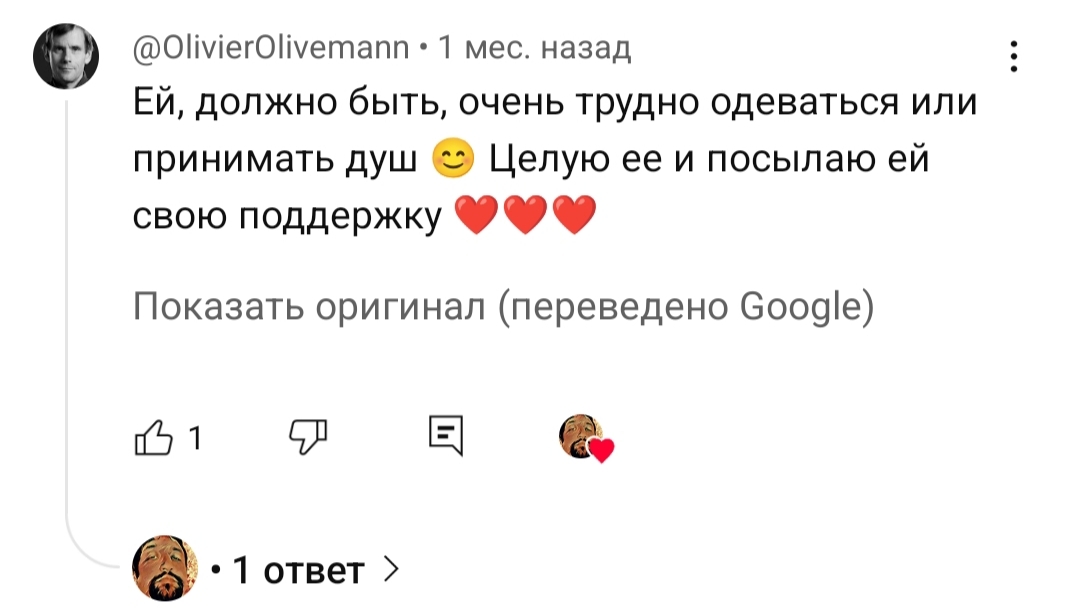Expand the 1 ответ replies thread
The height and width of the screenshot is (612, 1080).
(x=298, y=570)
